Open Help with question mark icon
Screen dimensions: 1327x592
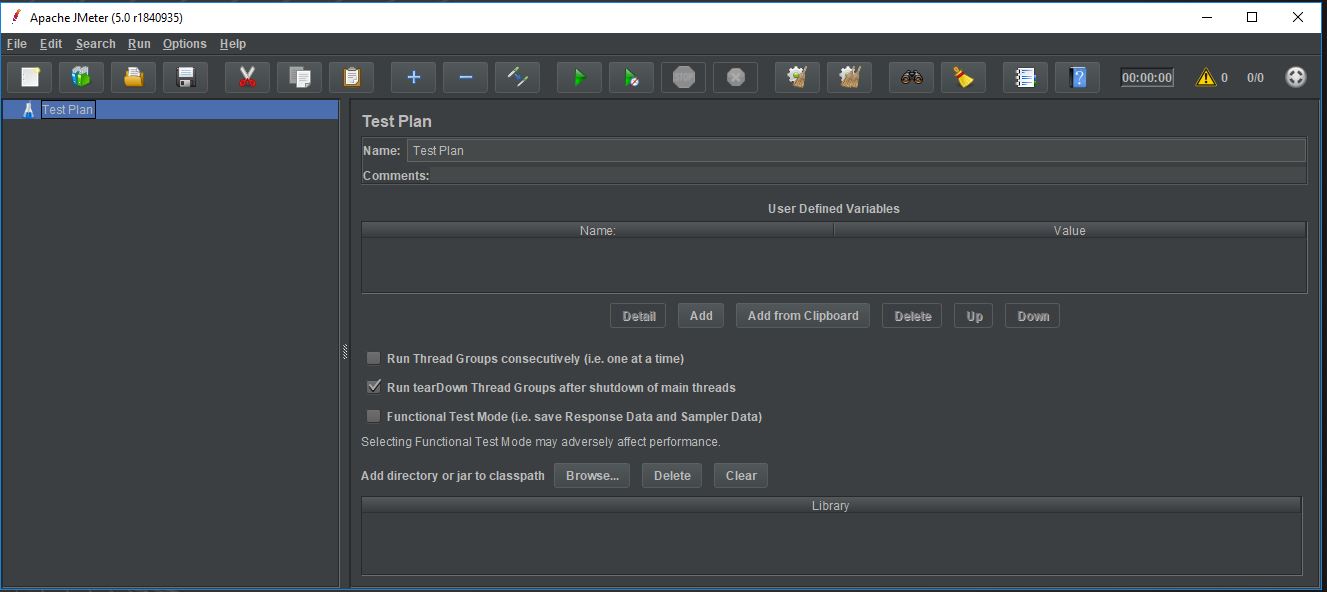point(1078,77)
